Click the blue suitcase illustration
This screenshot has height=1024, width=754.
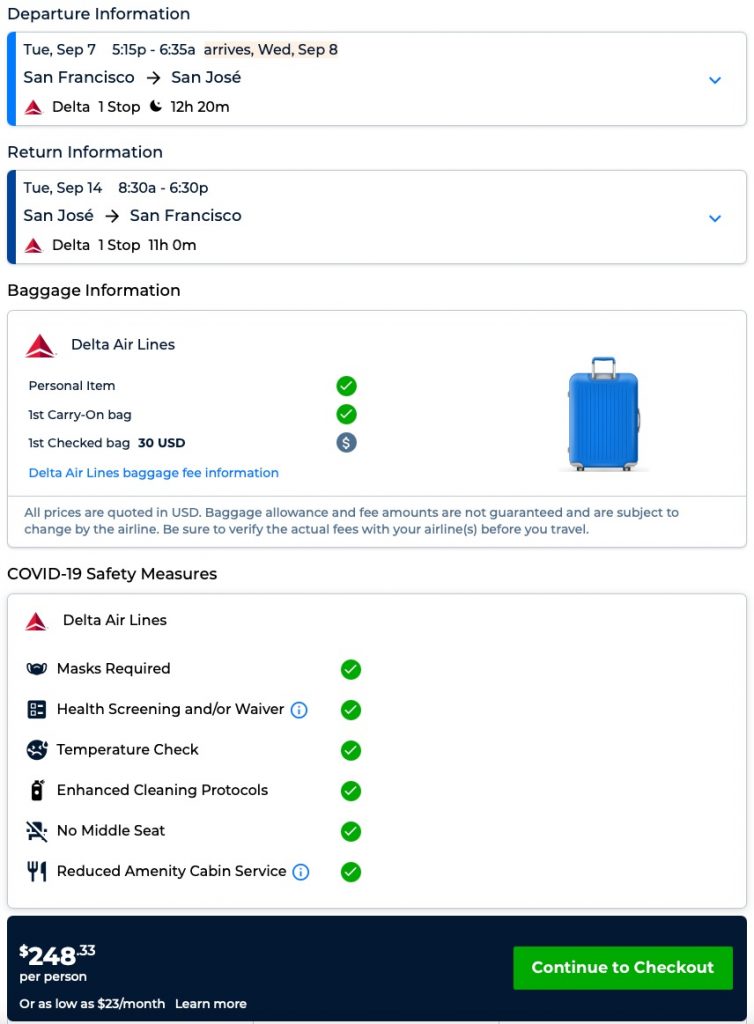(x=603, y=414)
